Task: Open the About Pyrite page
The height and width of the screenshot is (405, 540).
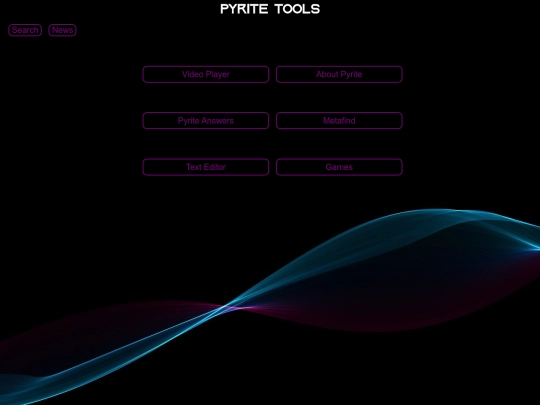Action: pos(339,74)
